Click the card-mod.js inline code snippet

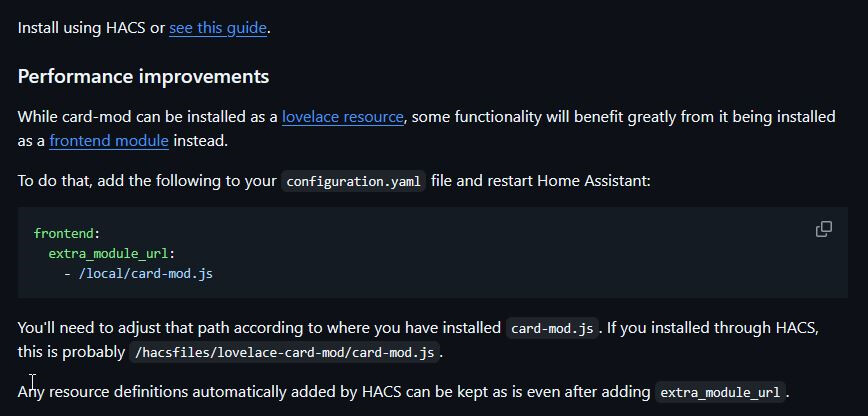552,328
